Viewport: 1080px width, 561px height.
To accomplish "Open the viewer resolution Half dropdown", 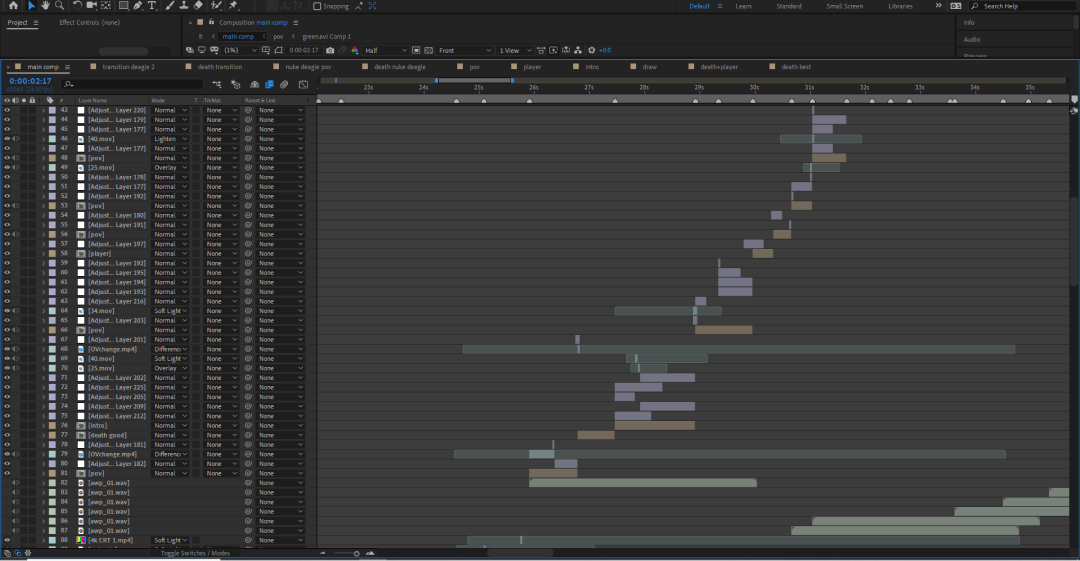I will [x=385, y=50].
